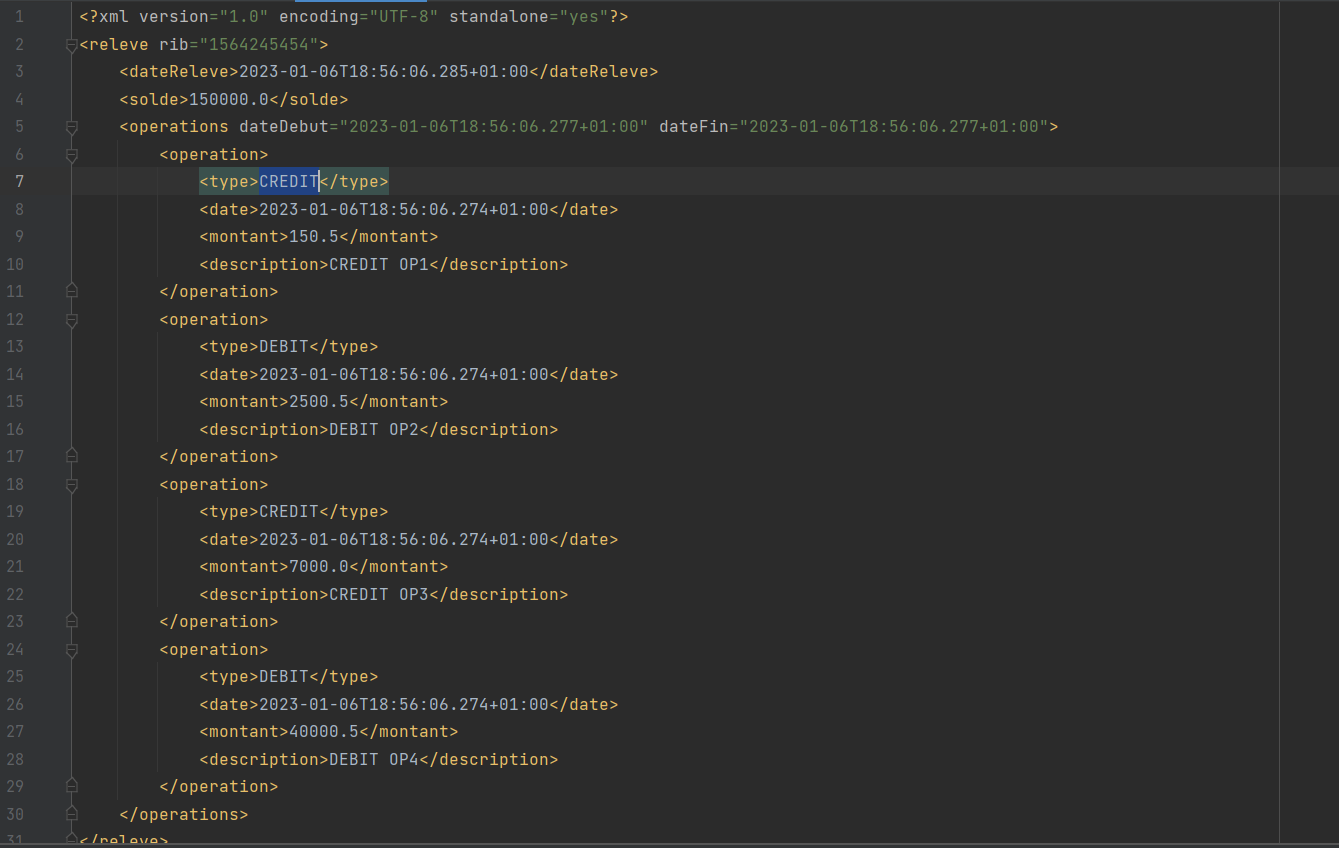Click DEBIT type on line 25
The width and height of the screenshot is (1339, 848).
click(284, 677)
